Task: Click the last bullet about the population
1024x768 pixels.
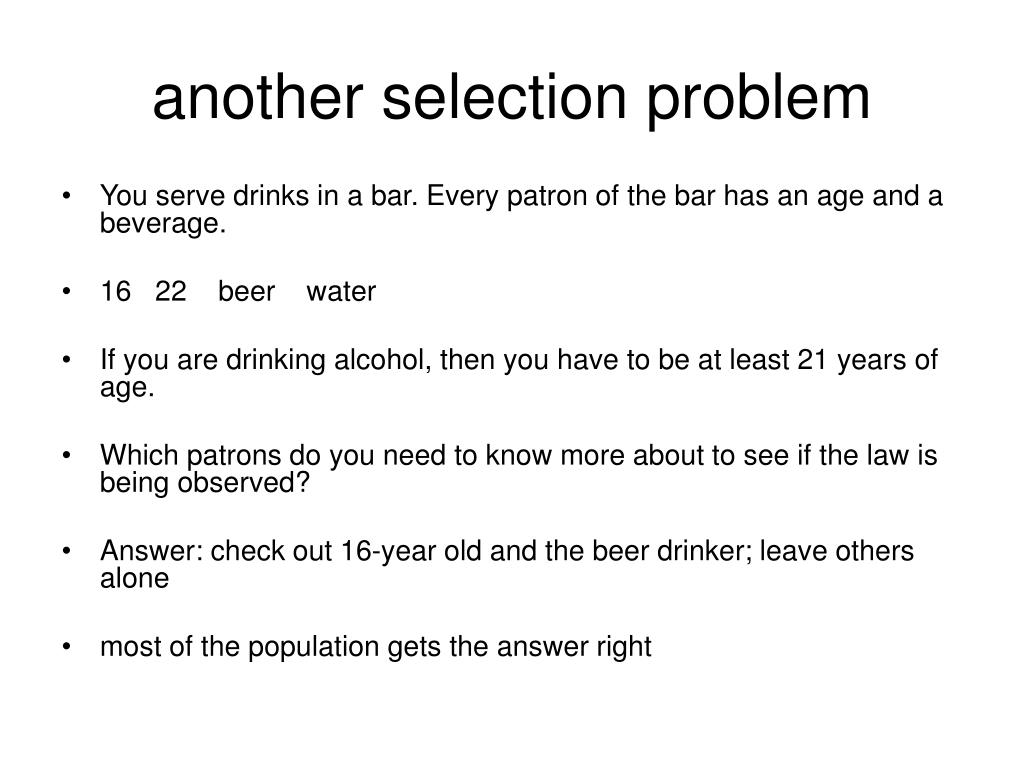Action: pos(376,648)
